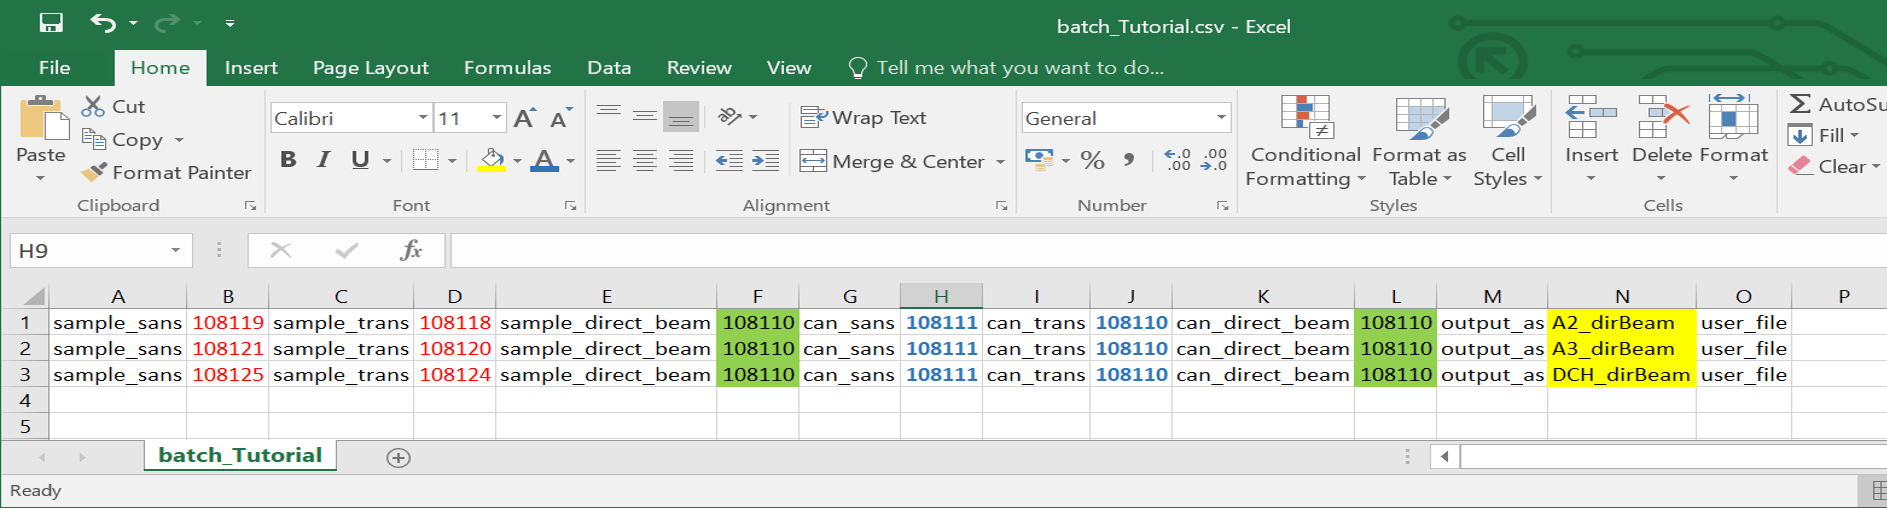Click the Merge & Center button
The width and height of the screenshot is (1887, 508).
(893, 162)
